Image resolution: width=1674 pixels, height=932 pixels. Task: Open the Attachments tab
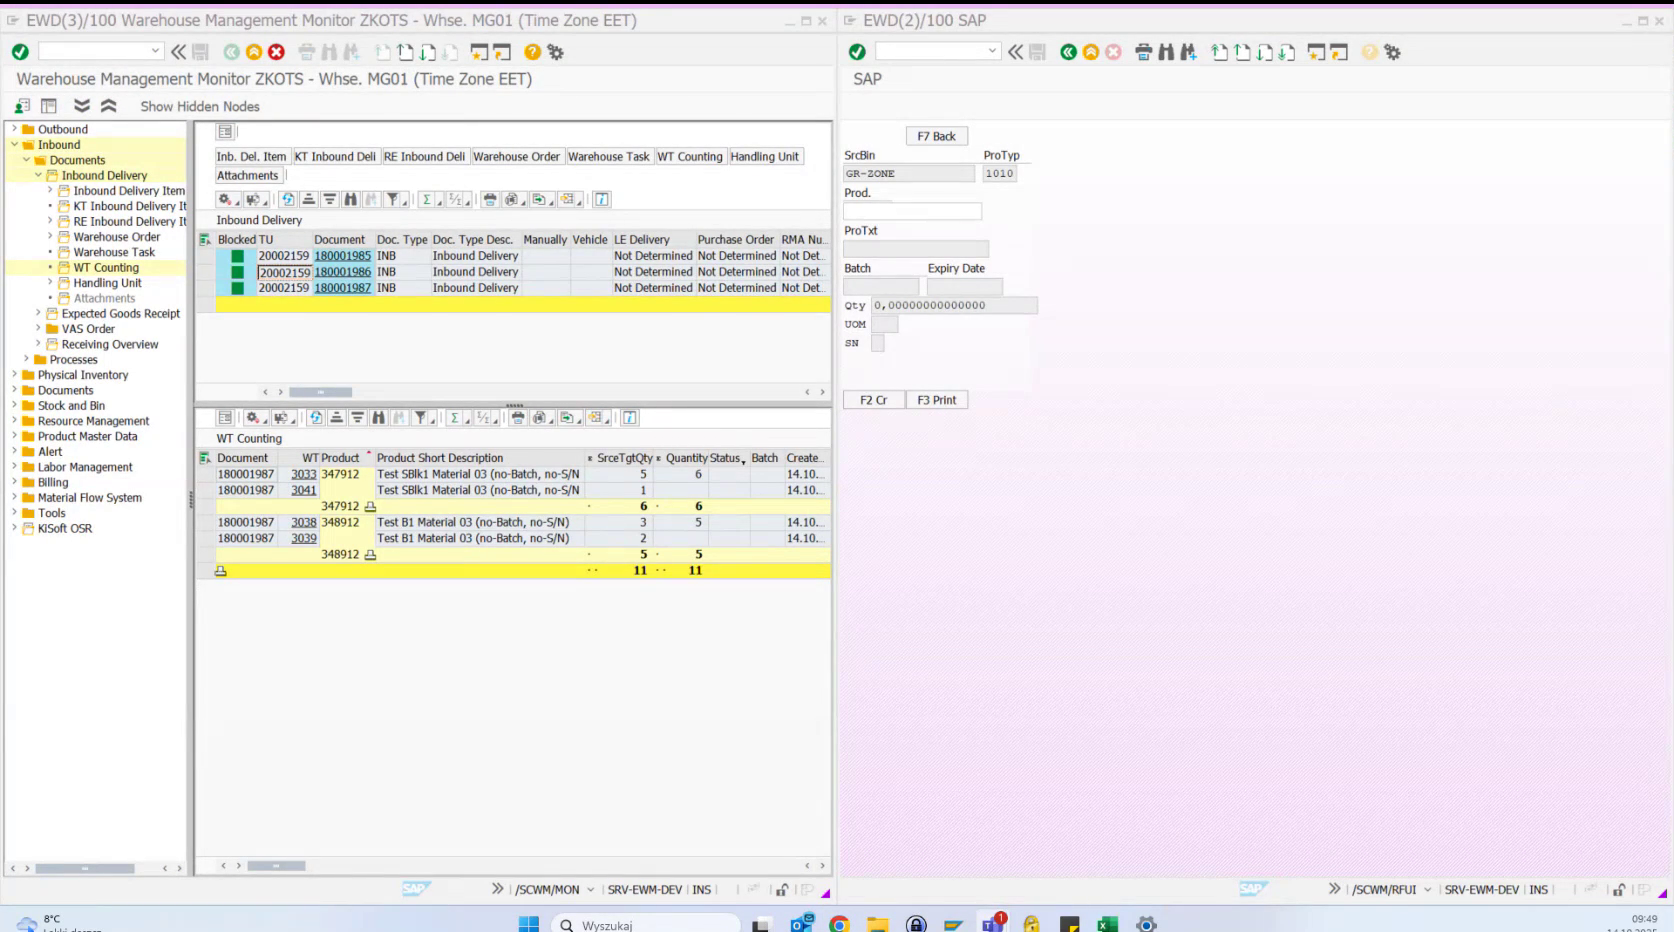click(x=247, y=175)
